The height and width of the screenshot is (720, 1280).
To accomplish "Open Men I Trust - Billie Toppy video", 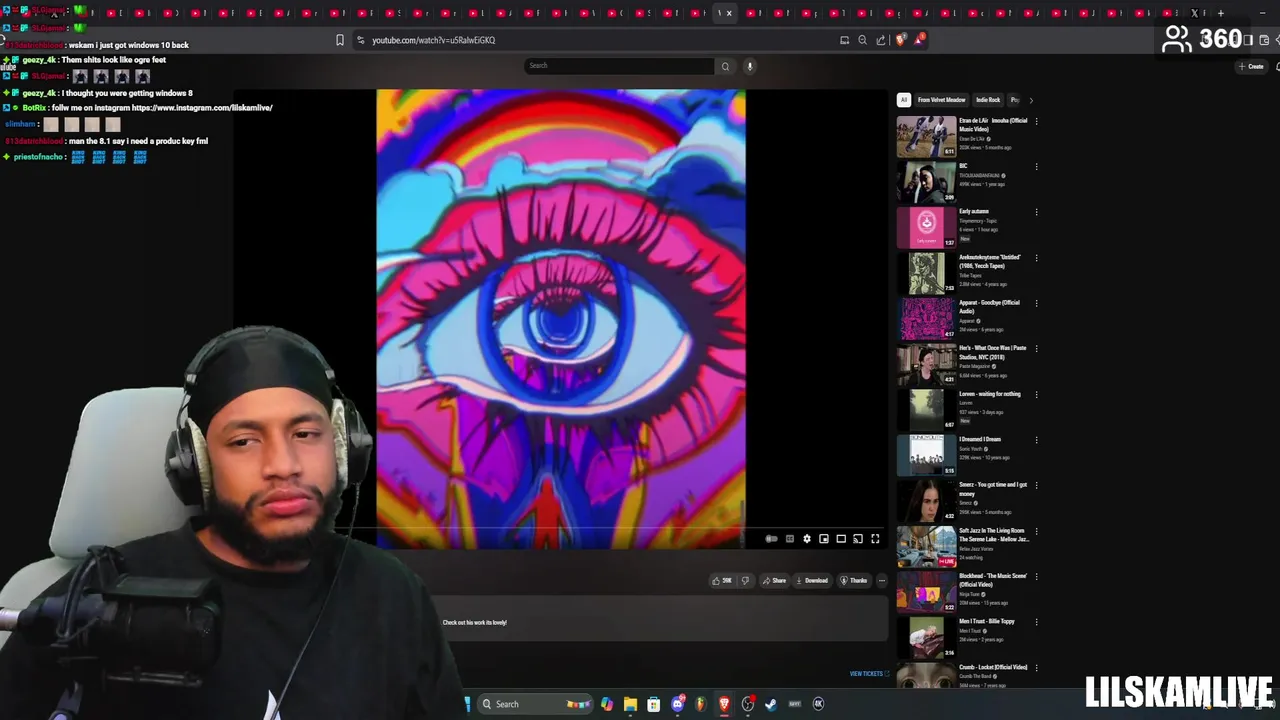I will tap(926, 637).
